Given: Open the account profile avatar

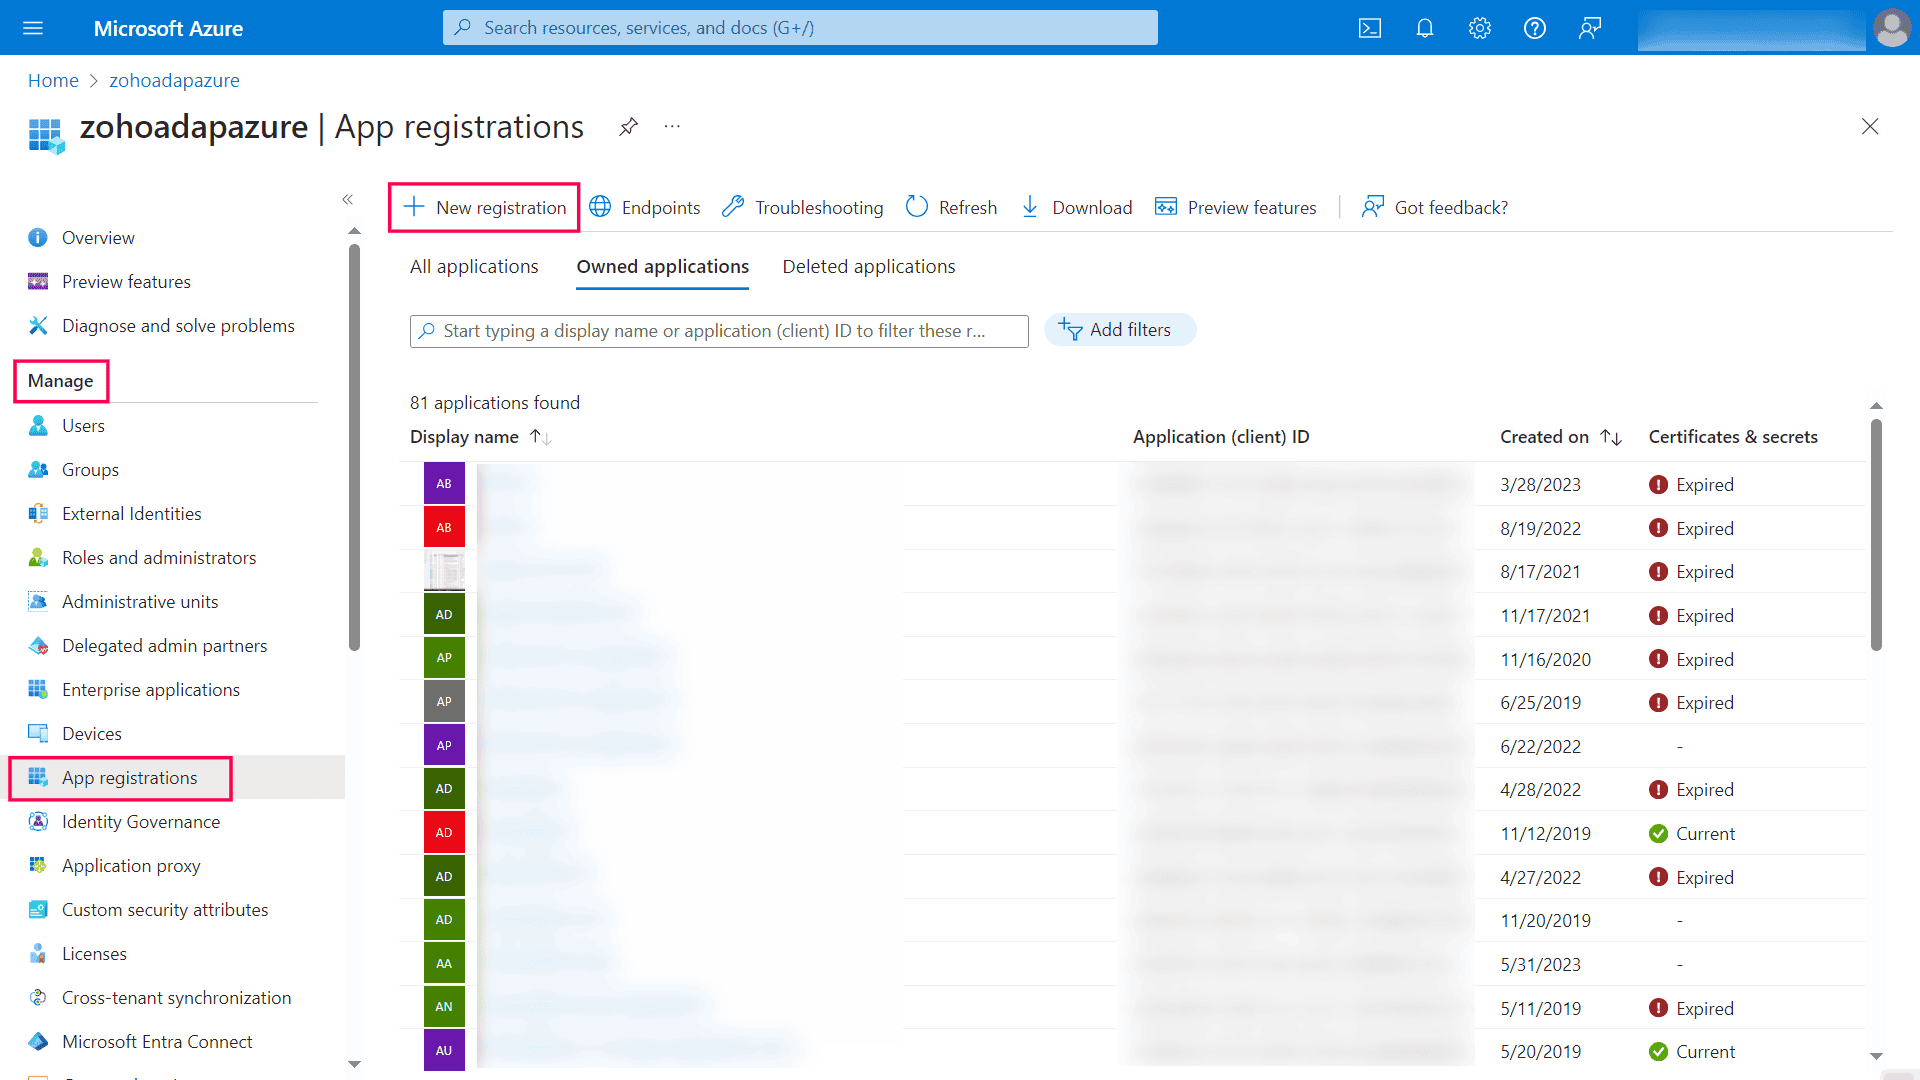Looking at the screenshot, I should tap(1892, 27).
